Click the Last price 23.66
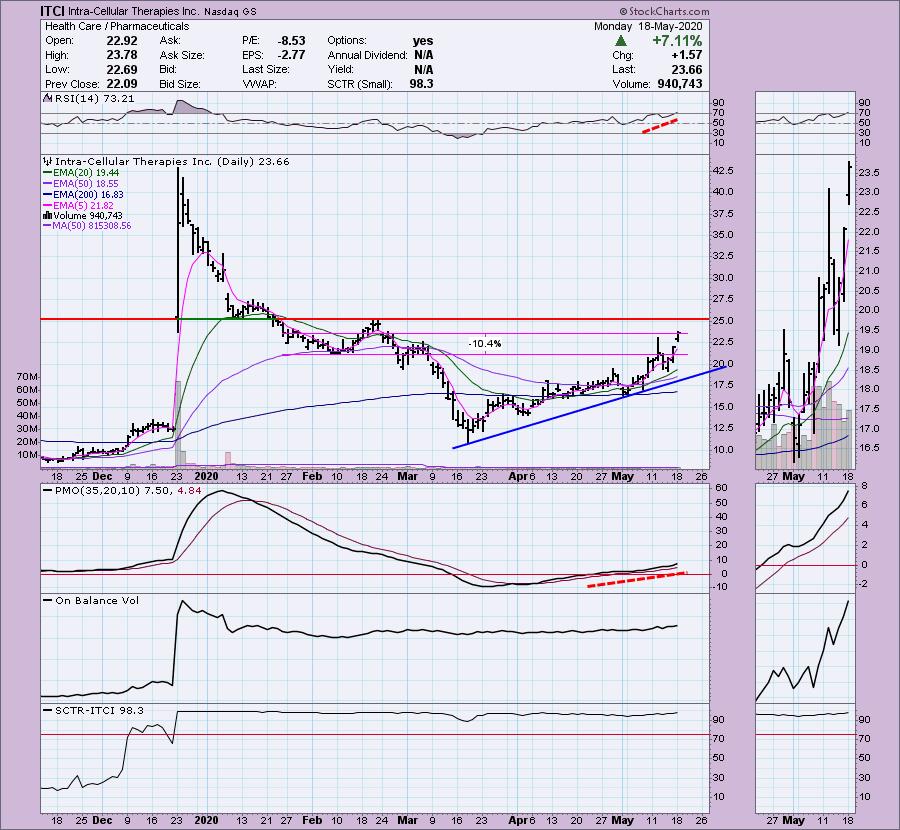This screenshot has height=830, width=900. coord(687,69)
